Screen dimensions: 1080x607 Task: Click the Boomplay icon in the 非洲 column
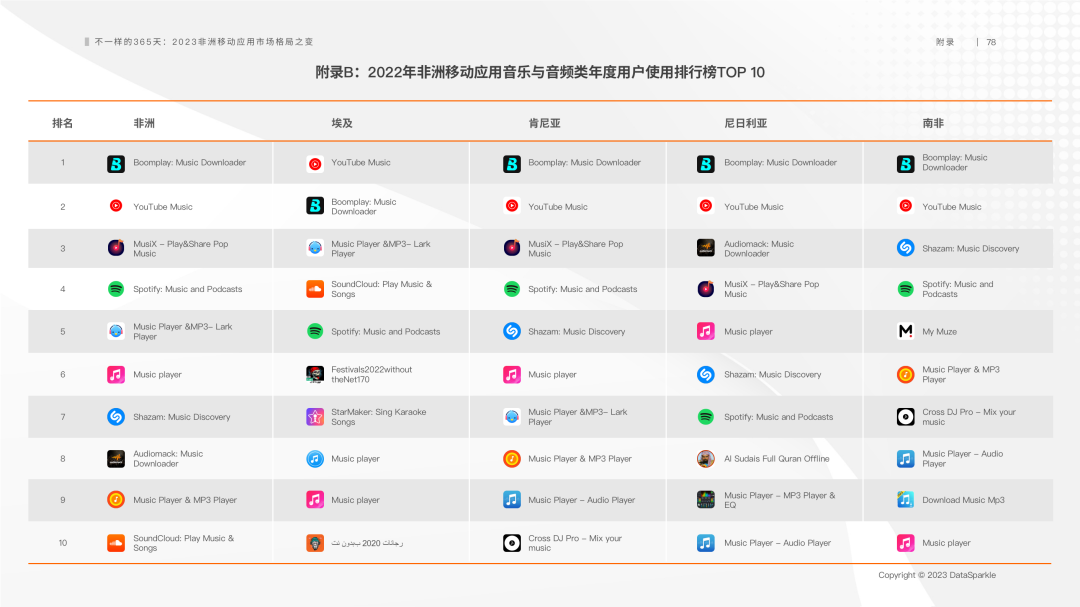(x=116, y=163)
